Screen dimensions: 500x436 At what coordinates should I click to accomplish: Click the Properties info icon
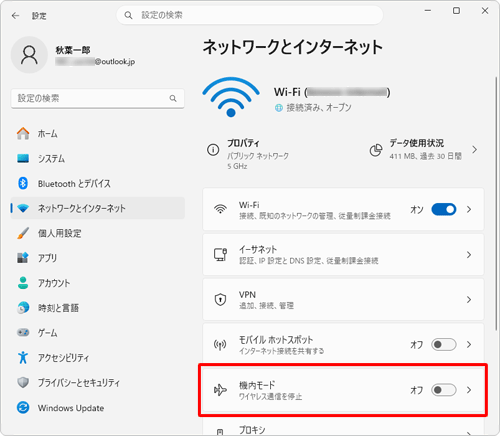[213, 150]
